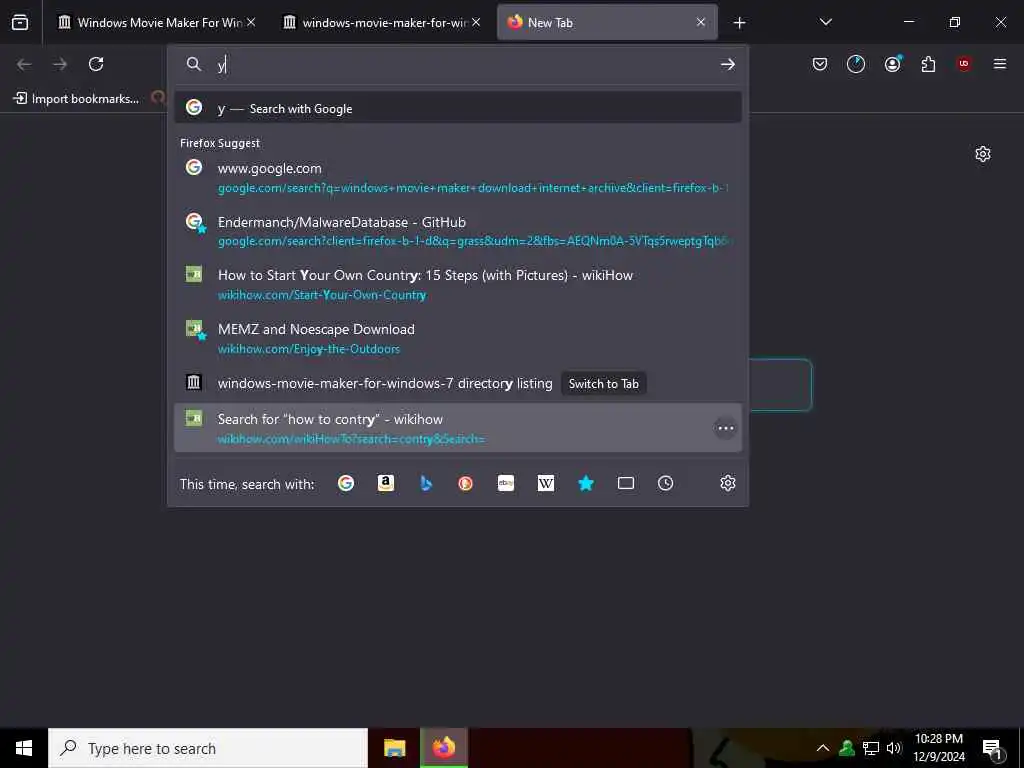Select 'y — Search with Google' suggestion

pyautogui.click(x=458, y=108)
